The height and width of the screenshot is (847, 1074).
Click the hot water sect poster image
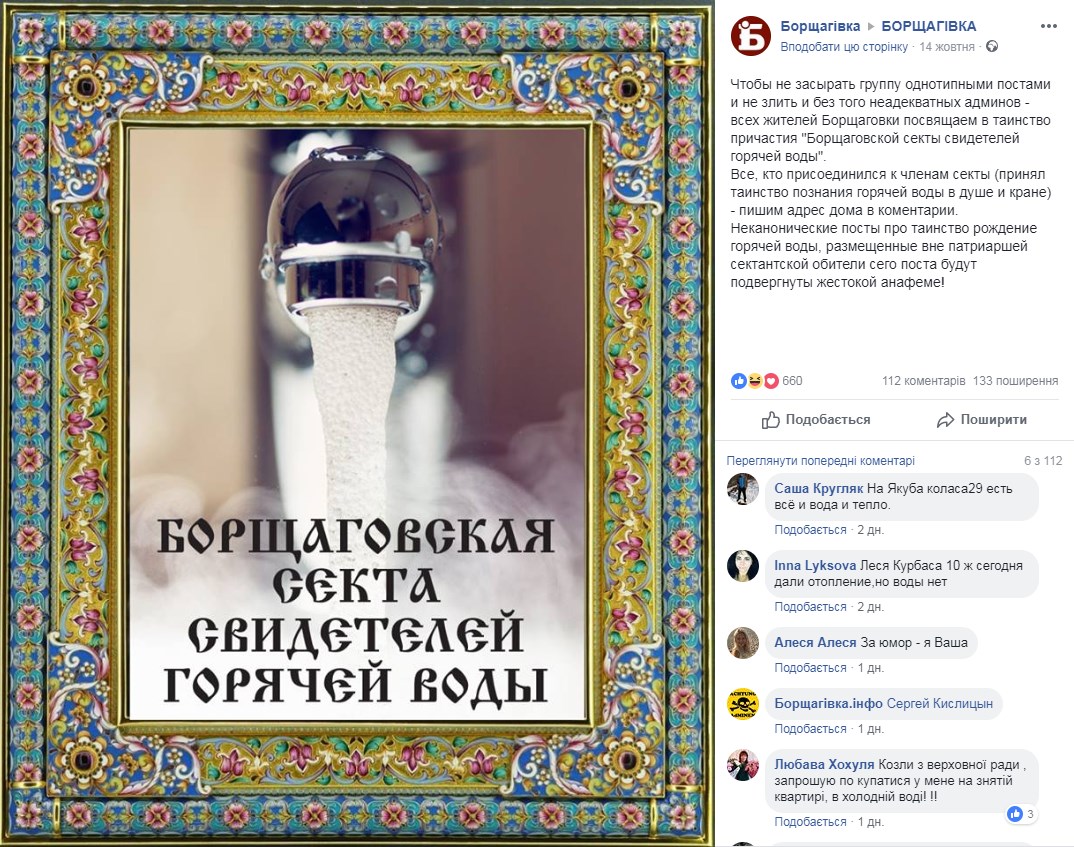click(357, 423)
